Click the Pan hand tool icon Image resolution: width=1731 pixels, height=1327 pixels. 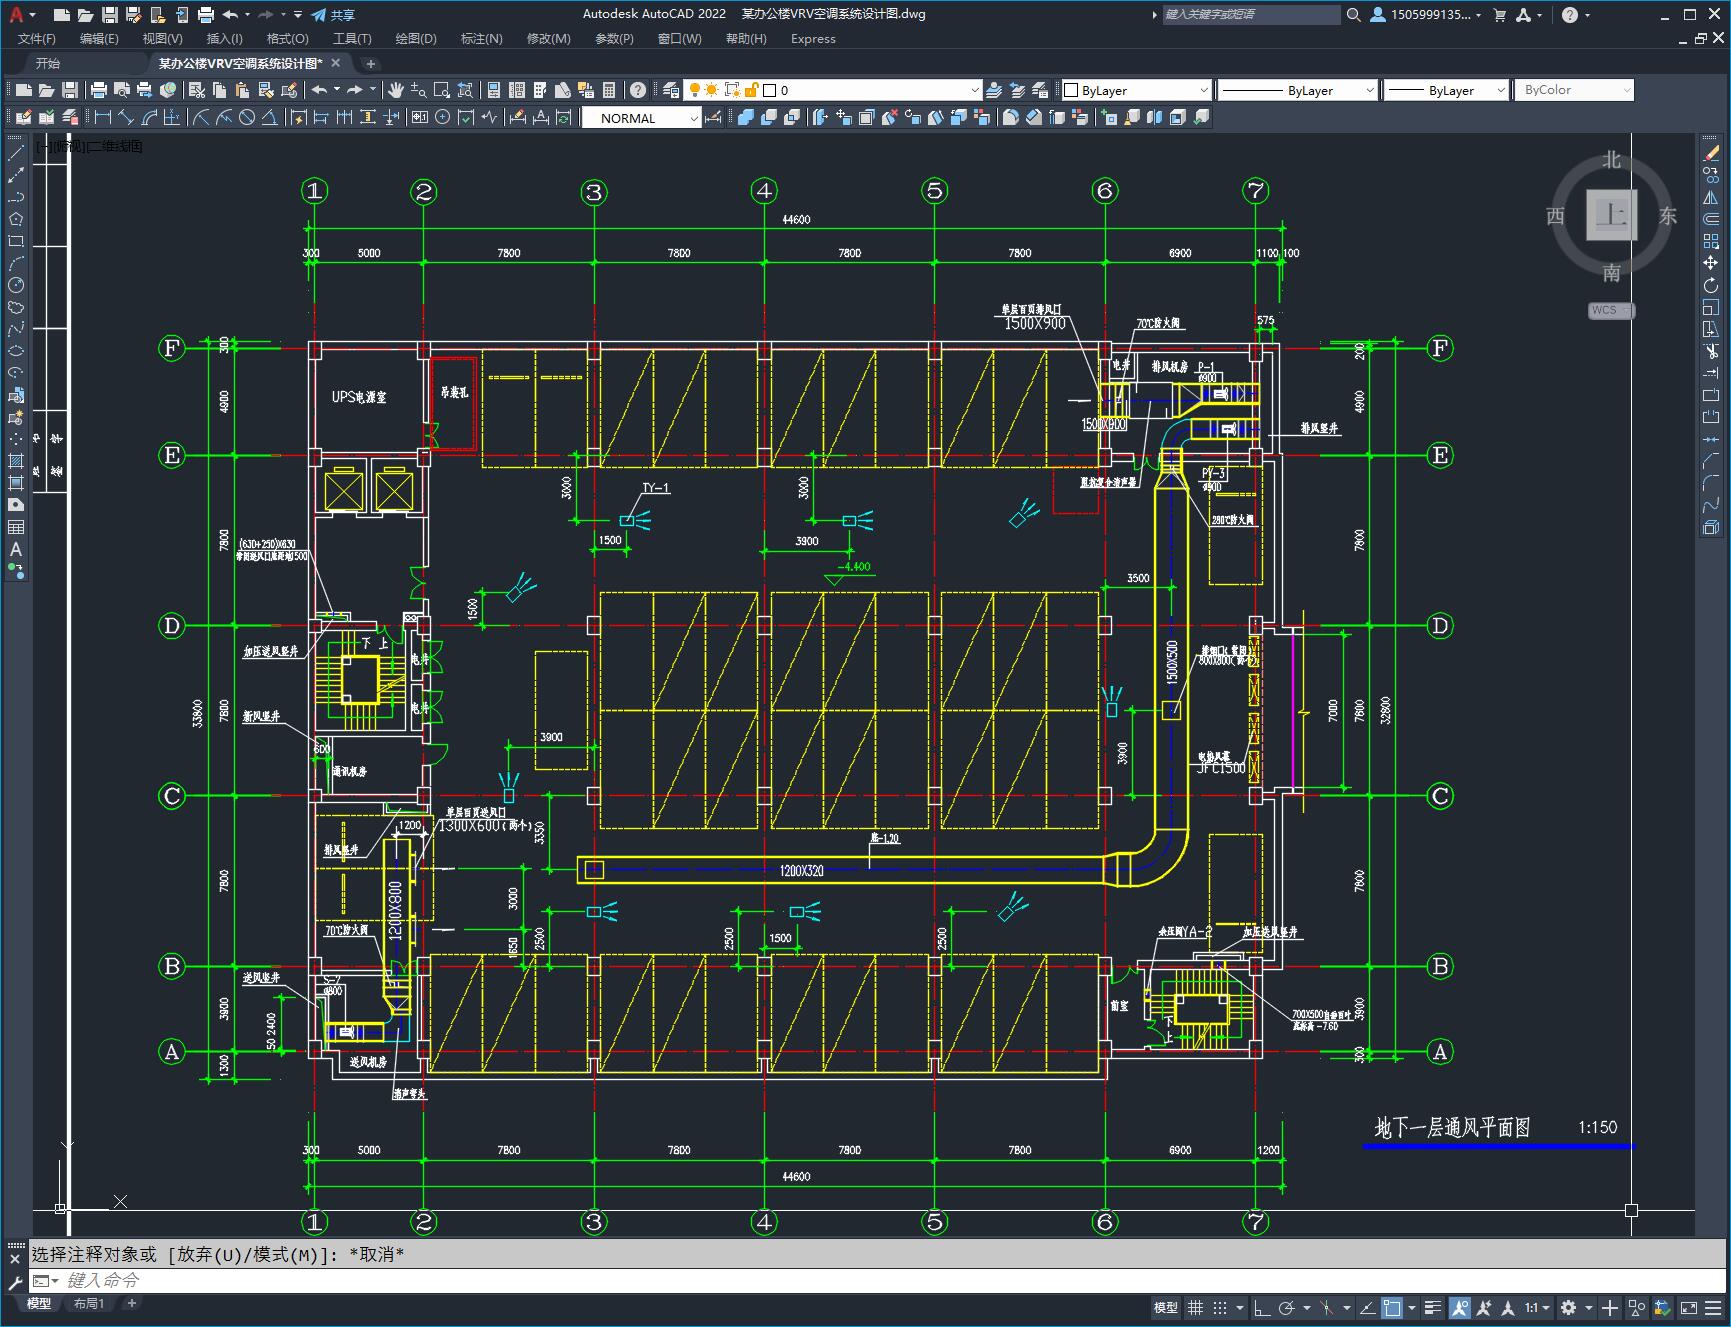point(396,90)
